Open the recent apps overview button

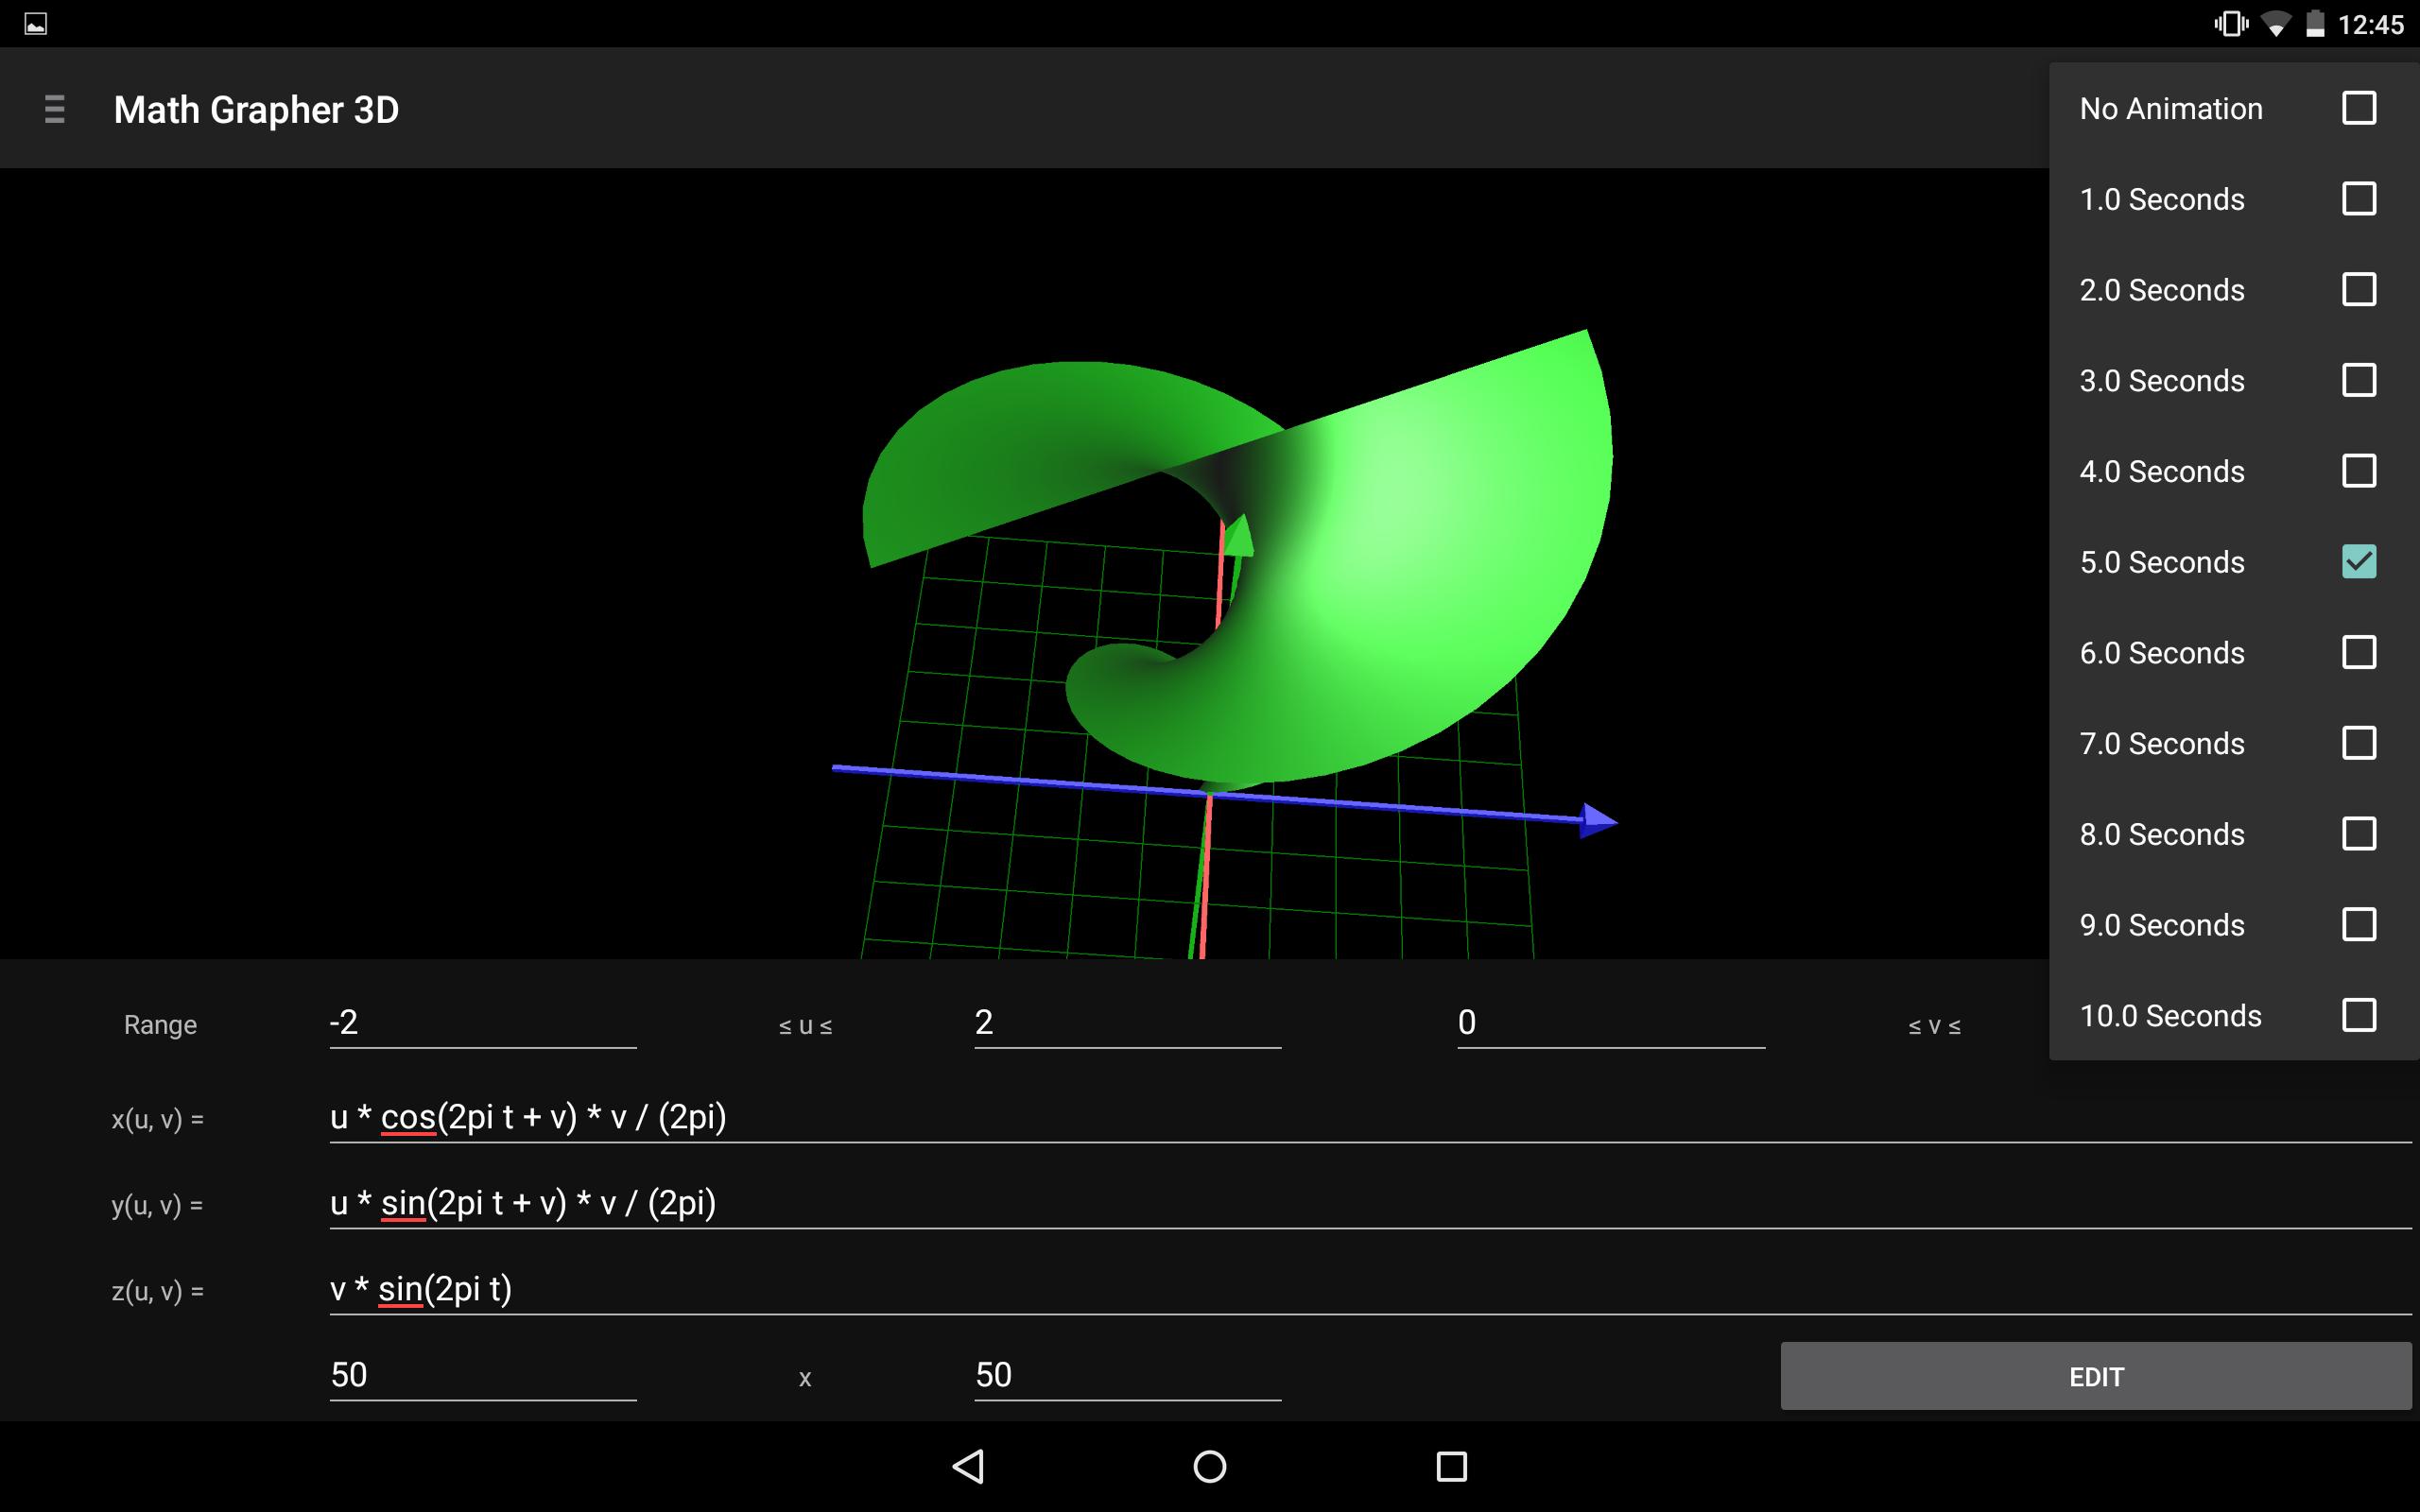click(1451, 1466)
